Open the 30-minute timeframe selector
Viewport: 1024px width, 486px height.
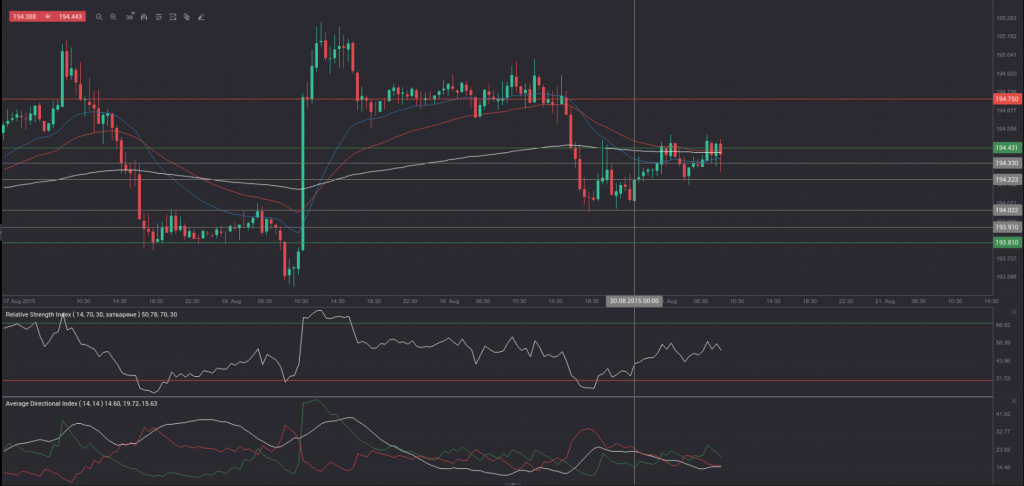(129, 17)
